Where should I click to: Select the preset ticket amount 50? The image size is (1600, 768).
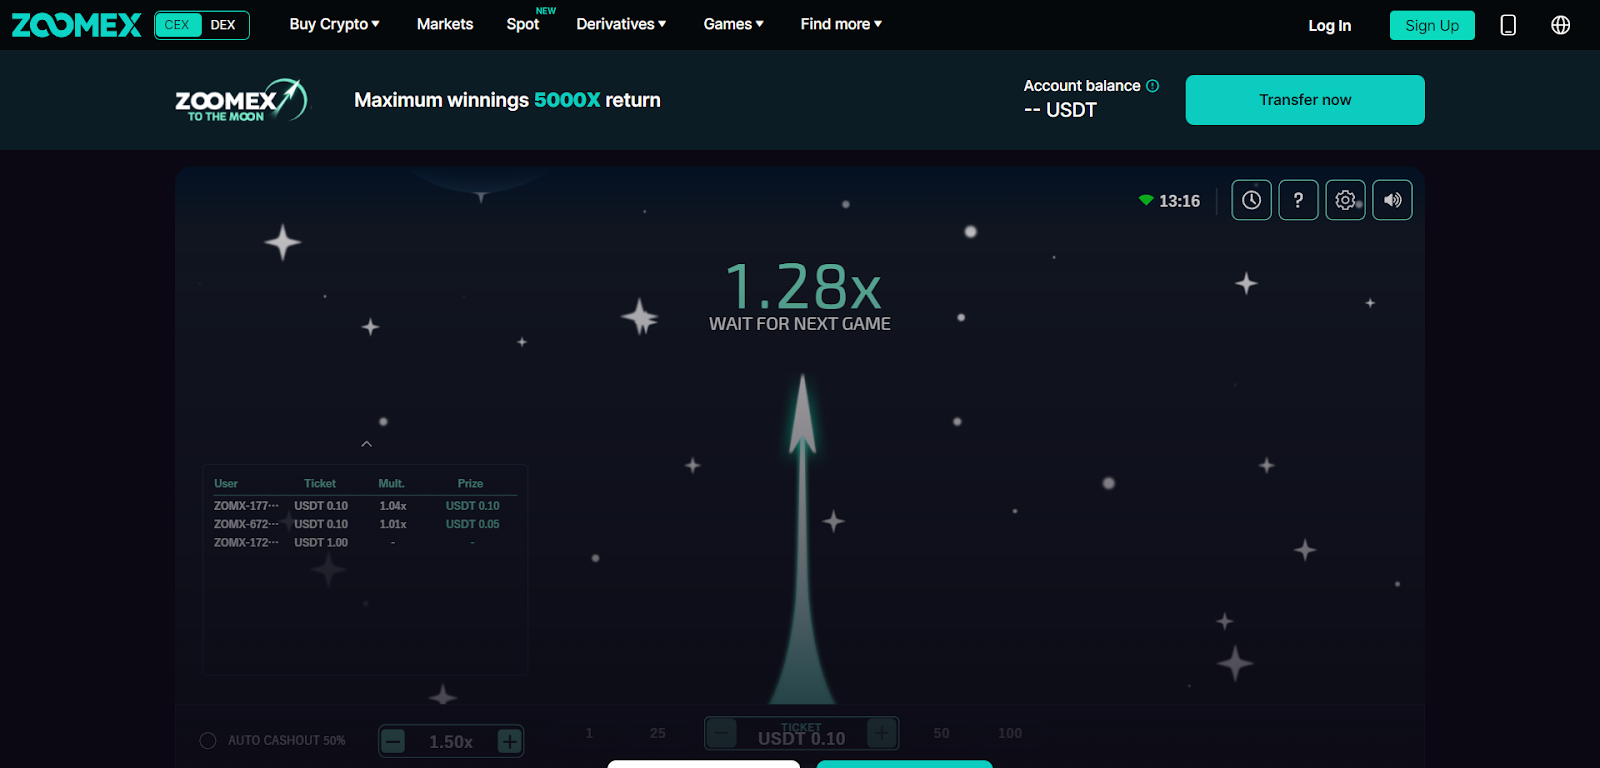tap(941, 733)
